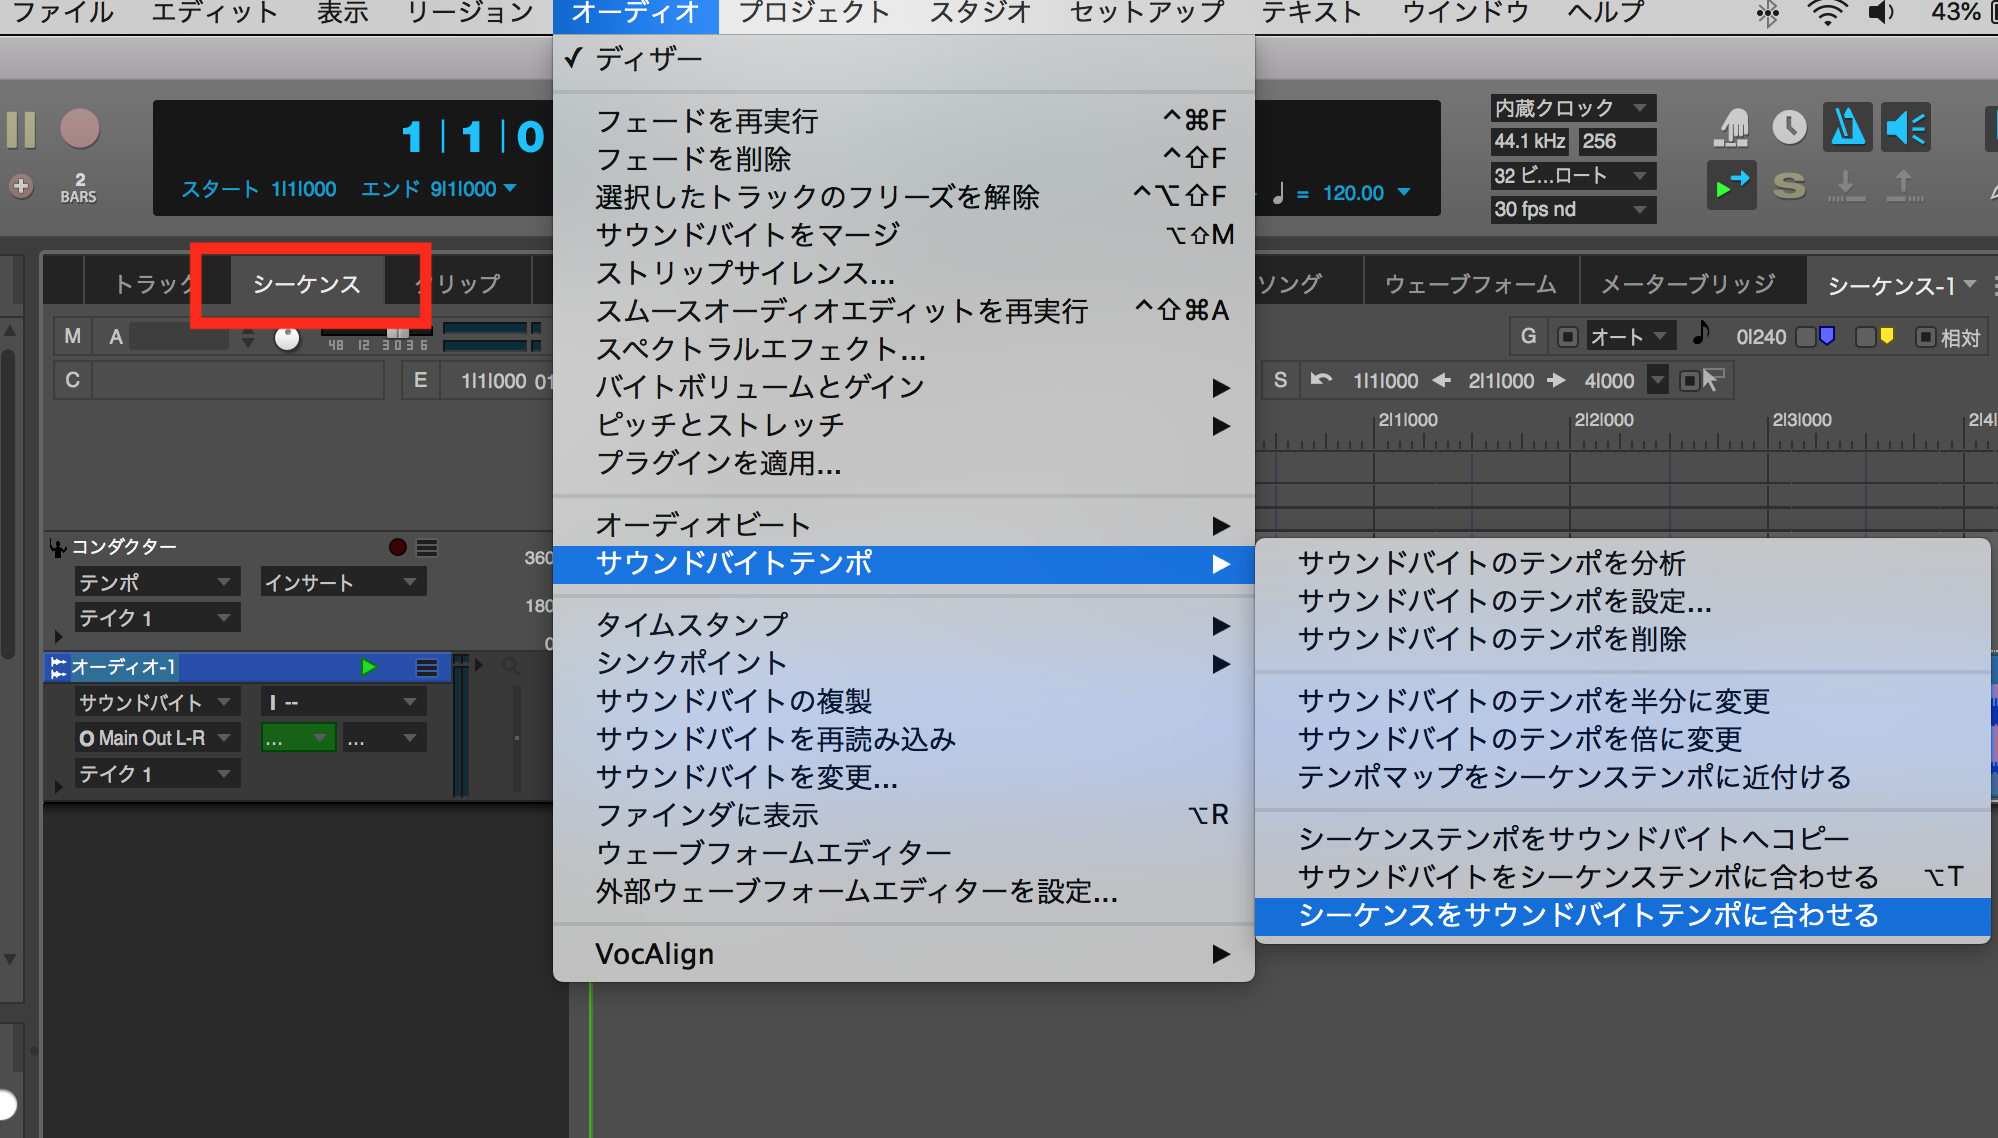Click the 120.00 tempo value
The image size is (1998, 1138).
coord(1353,193)
